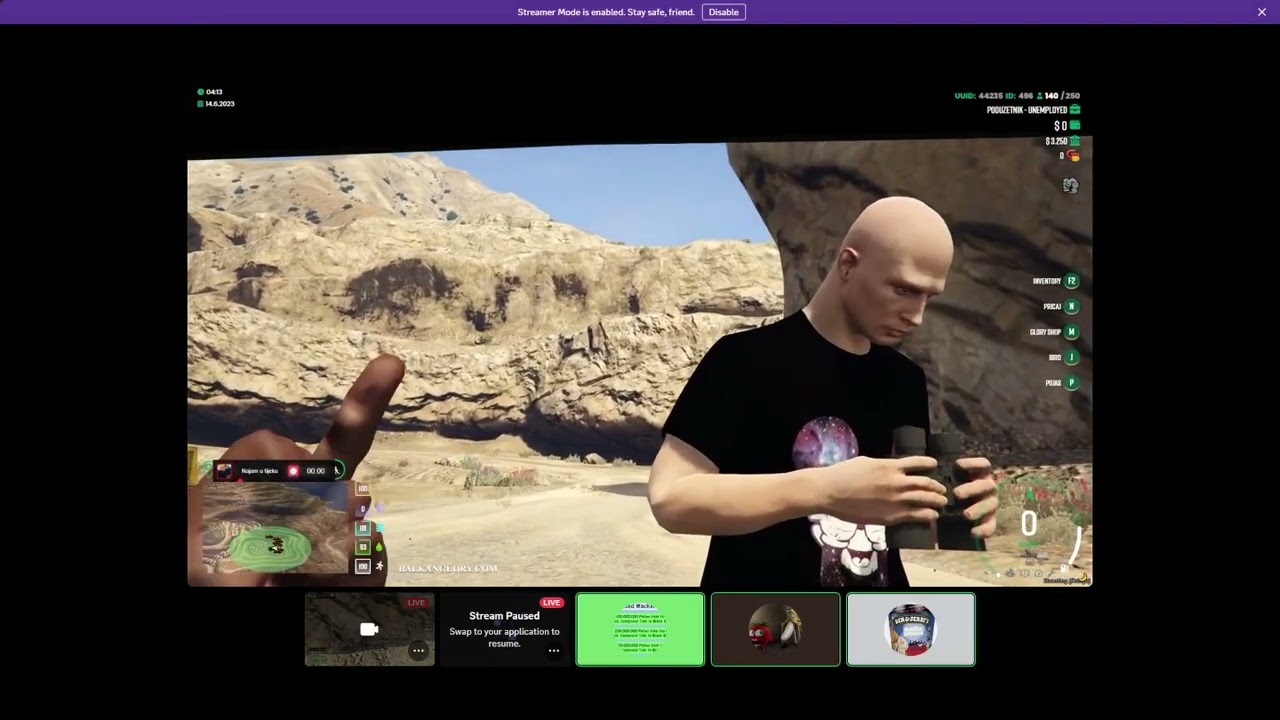
Task: Click the green wallet cash icon
Action: pyautogui.click(x=1075, y=126)
